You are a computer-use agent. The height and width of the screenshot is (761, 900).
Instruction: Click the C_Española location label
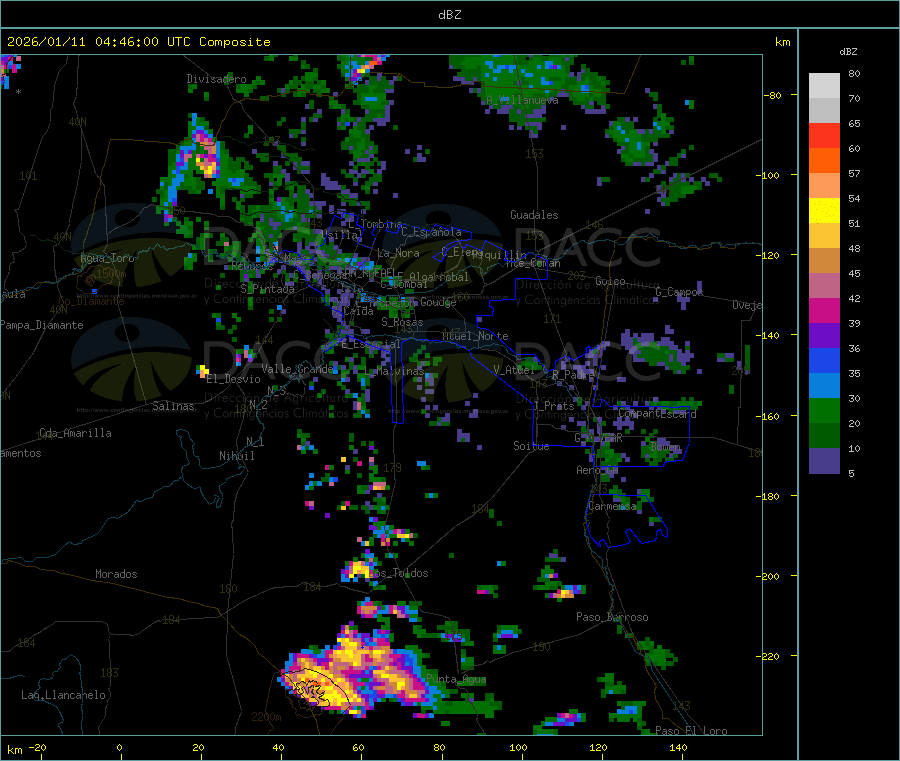pos(431,232)
